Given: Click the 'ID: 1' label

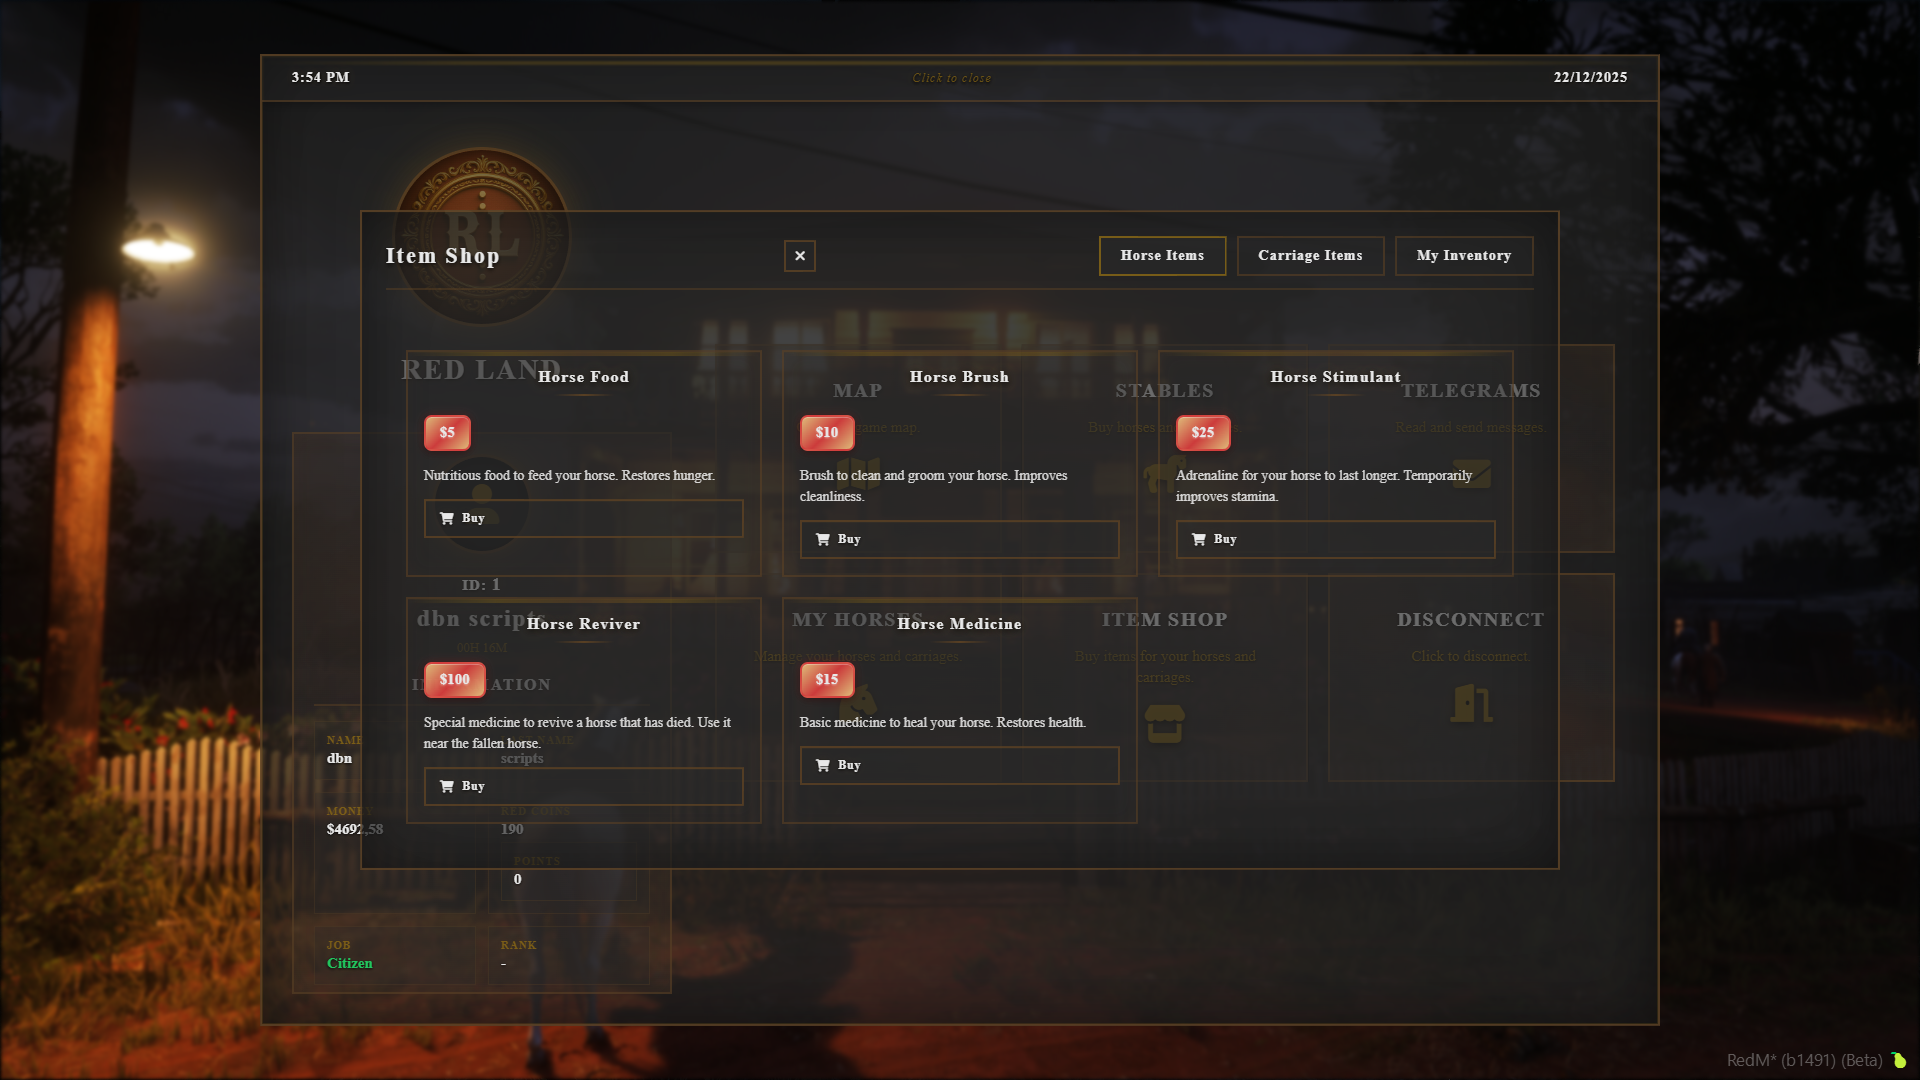Looking at the screenshot, I should 481,585.
